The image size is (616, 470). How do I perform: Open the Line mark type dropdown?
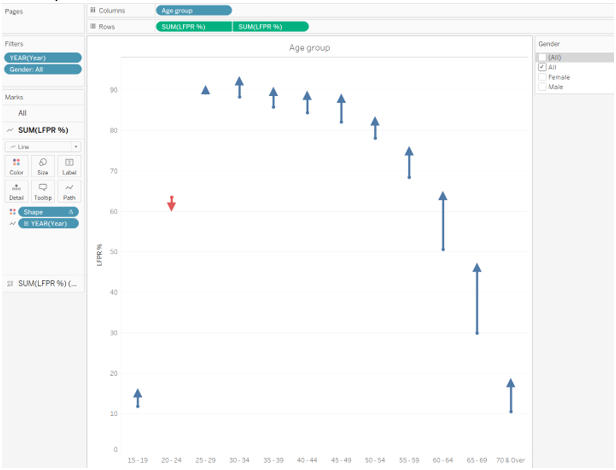click(42, 146)
